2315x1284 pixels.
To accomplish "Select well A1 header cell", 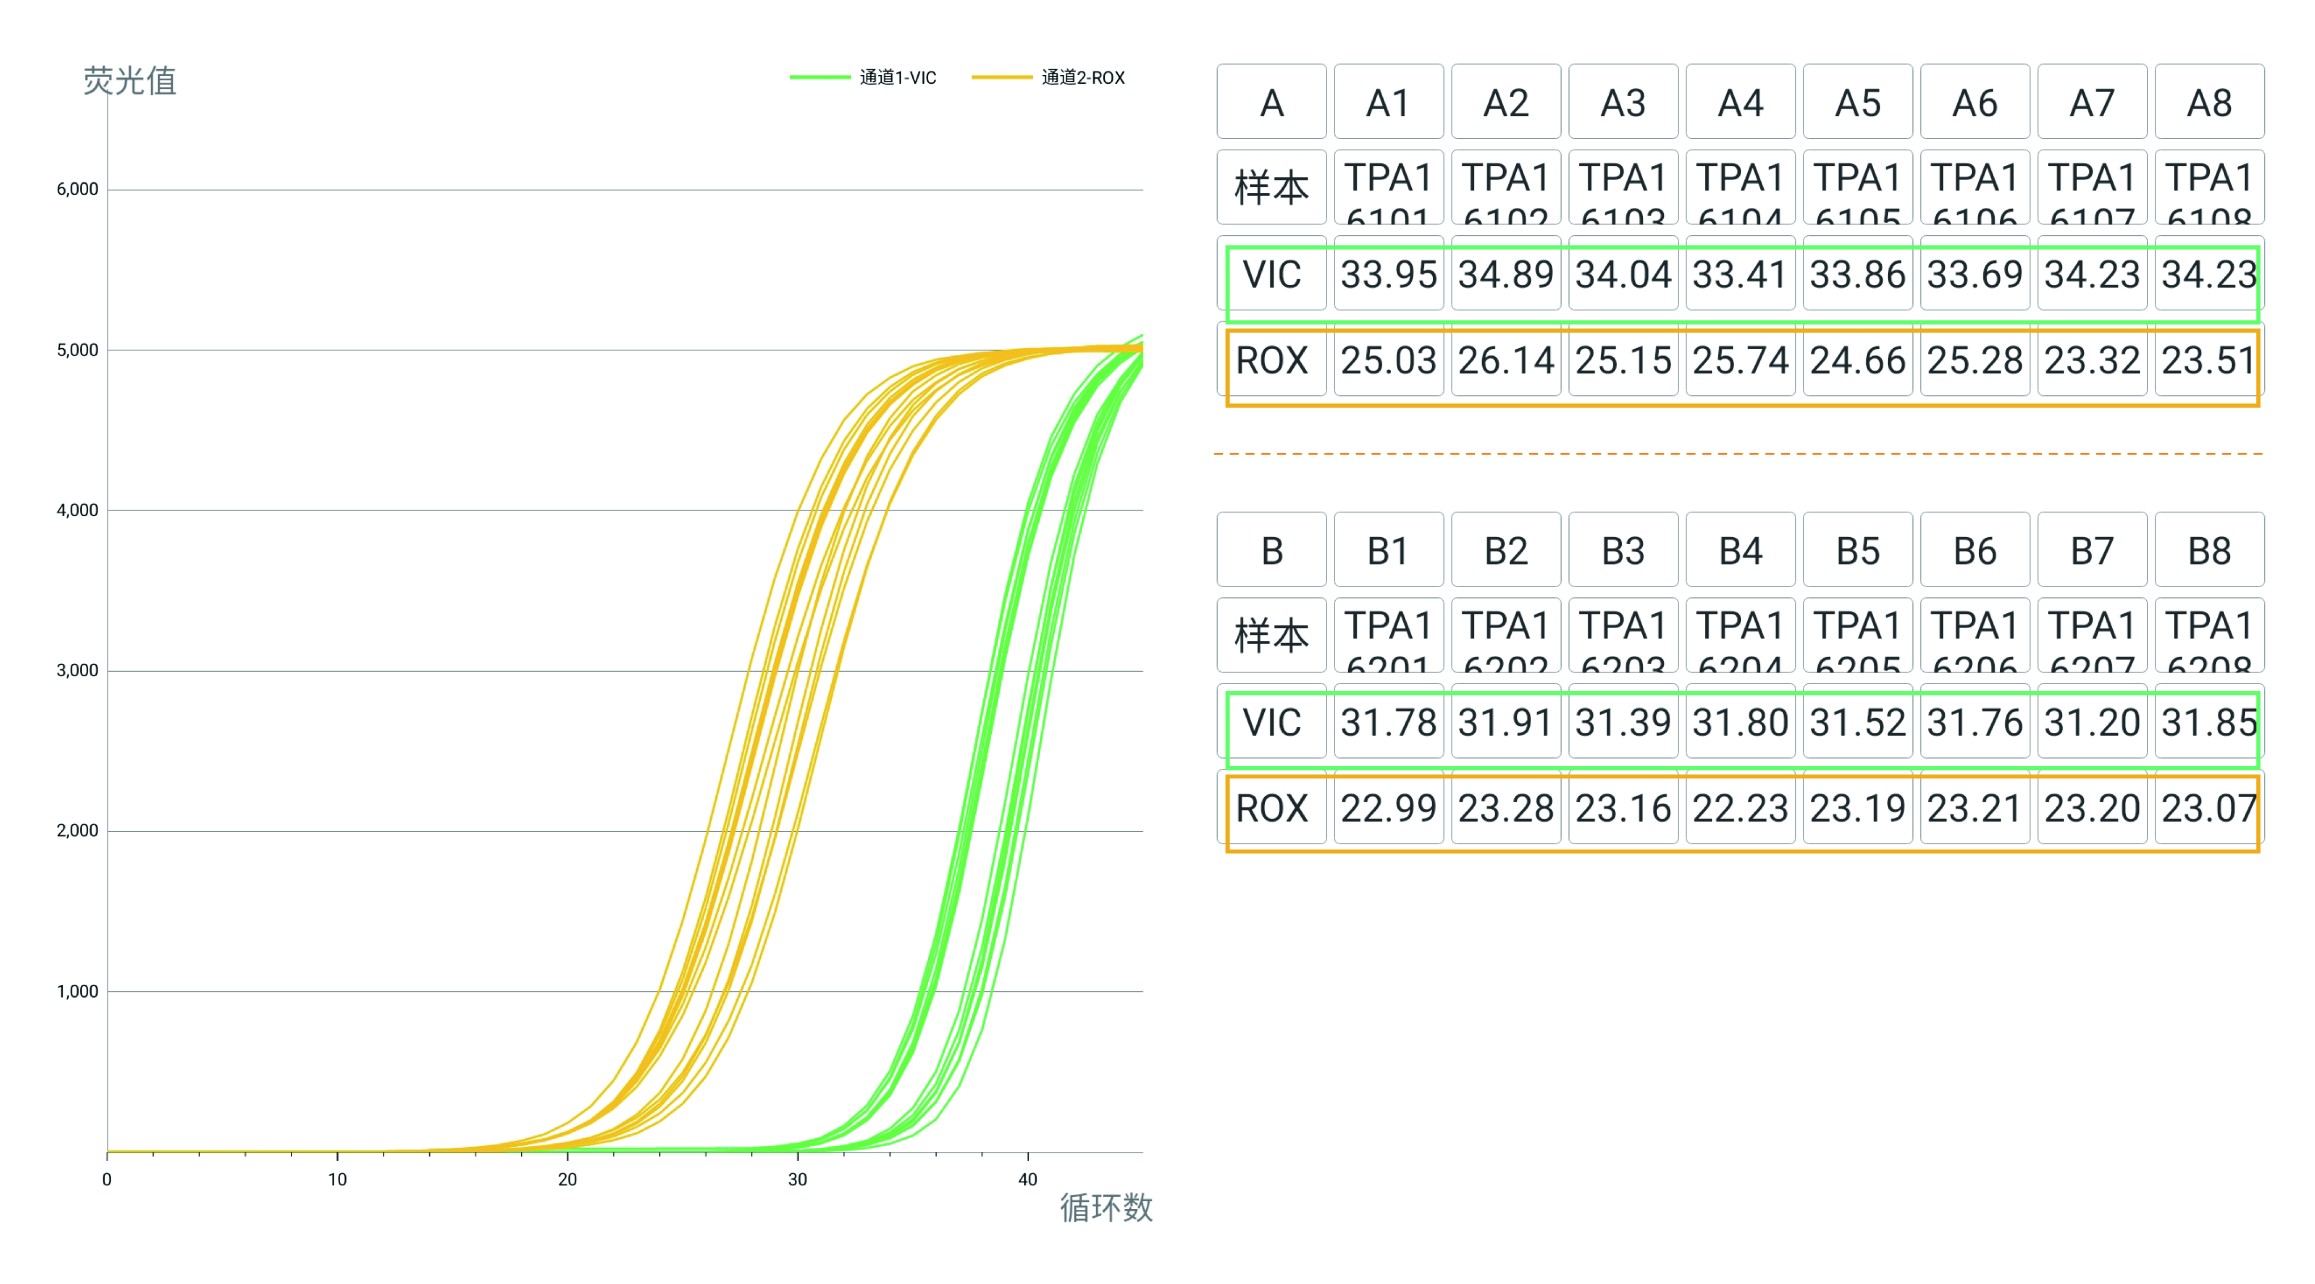I will (x=1388, y=102).
